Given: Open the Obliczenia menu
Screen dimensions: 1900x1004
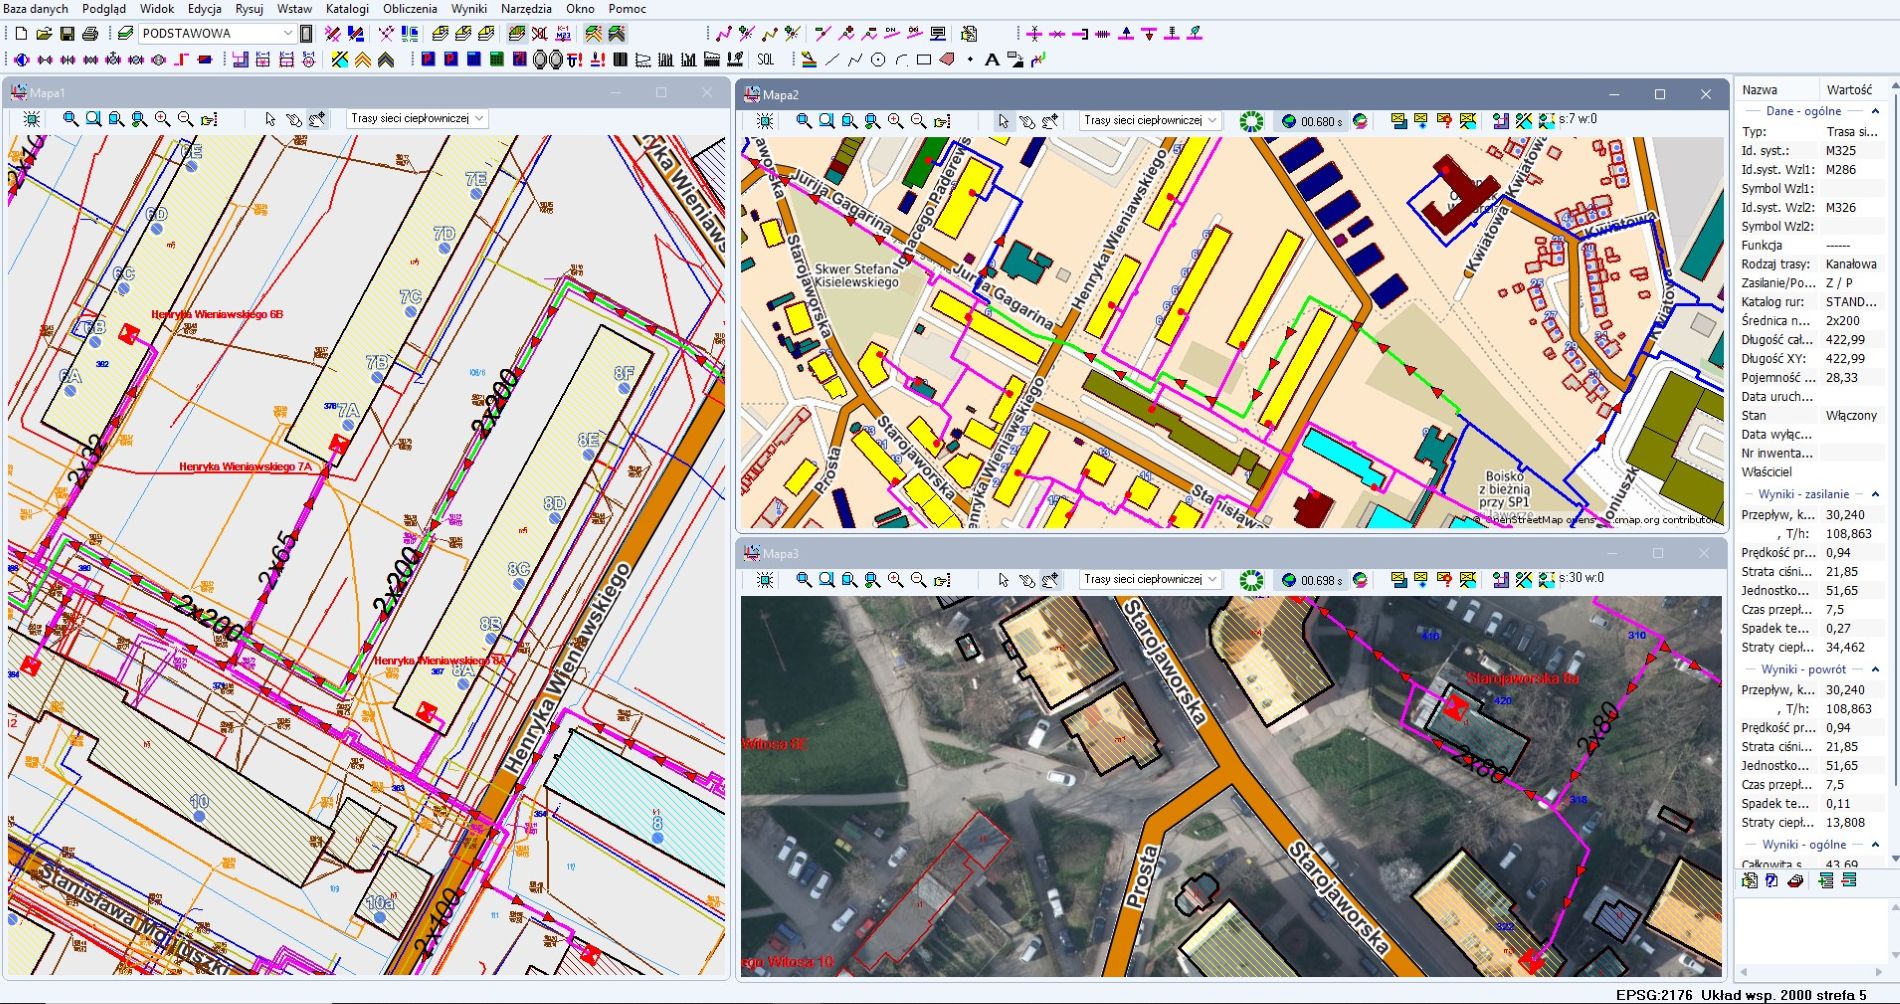Looking at the screenshot, I should coord(409,9).
